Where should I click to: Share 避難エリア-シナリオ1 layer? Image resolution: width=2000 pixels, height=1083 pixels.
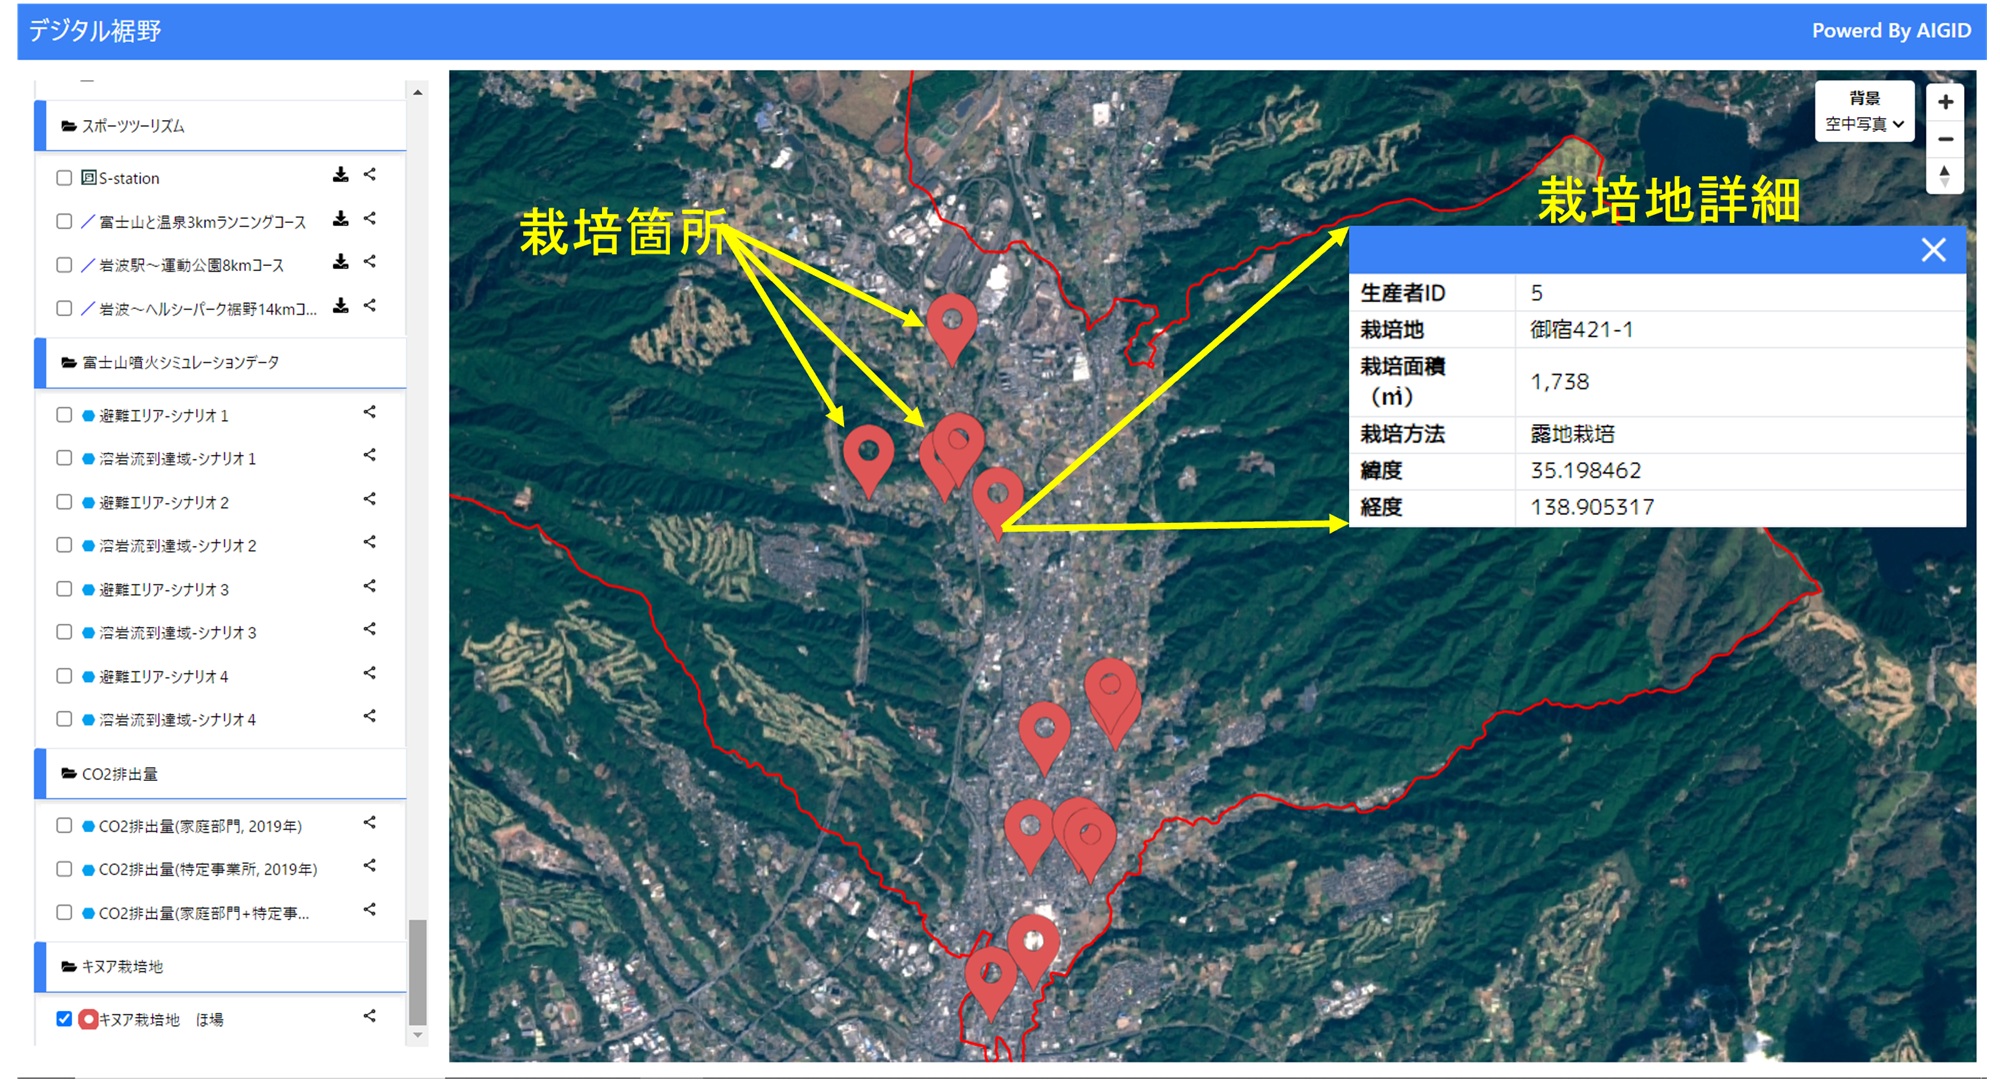point(370,412)
